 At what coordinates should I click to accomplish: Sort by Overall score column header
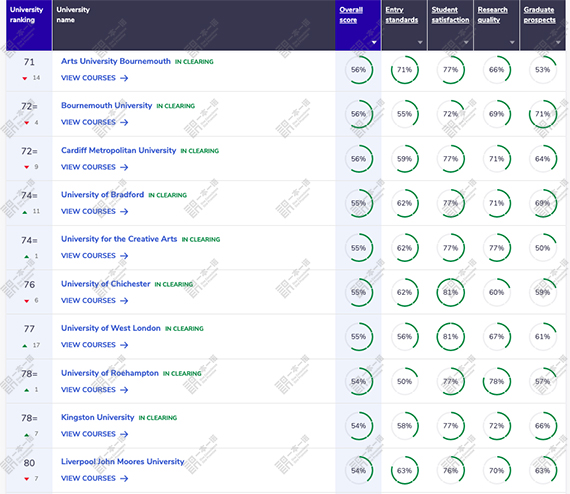(x=351, y=15)
